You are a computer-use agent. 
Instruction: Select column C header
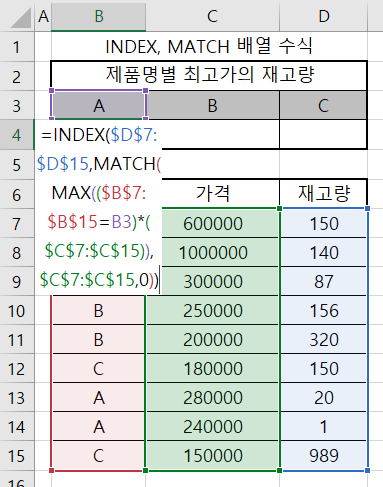point(212,16)
